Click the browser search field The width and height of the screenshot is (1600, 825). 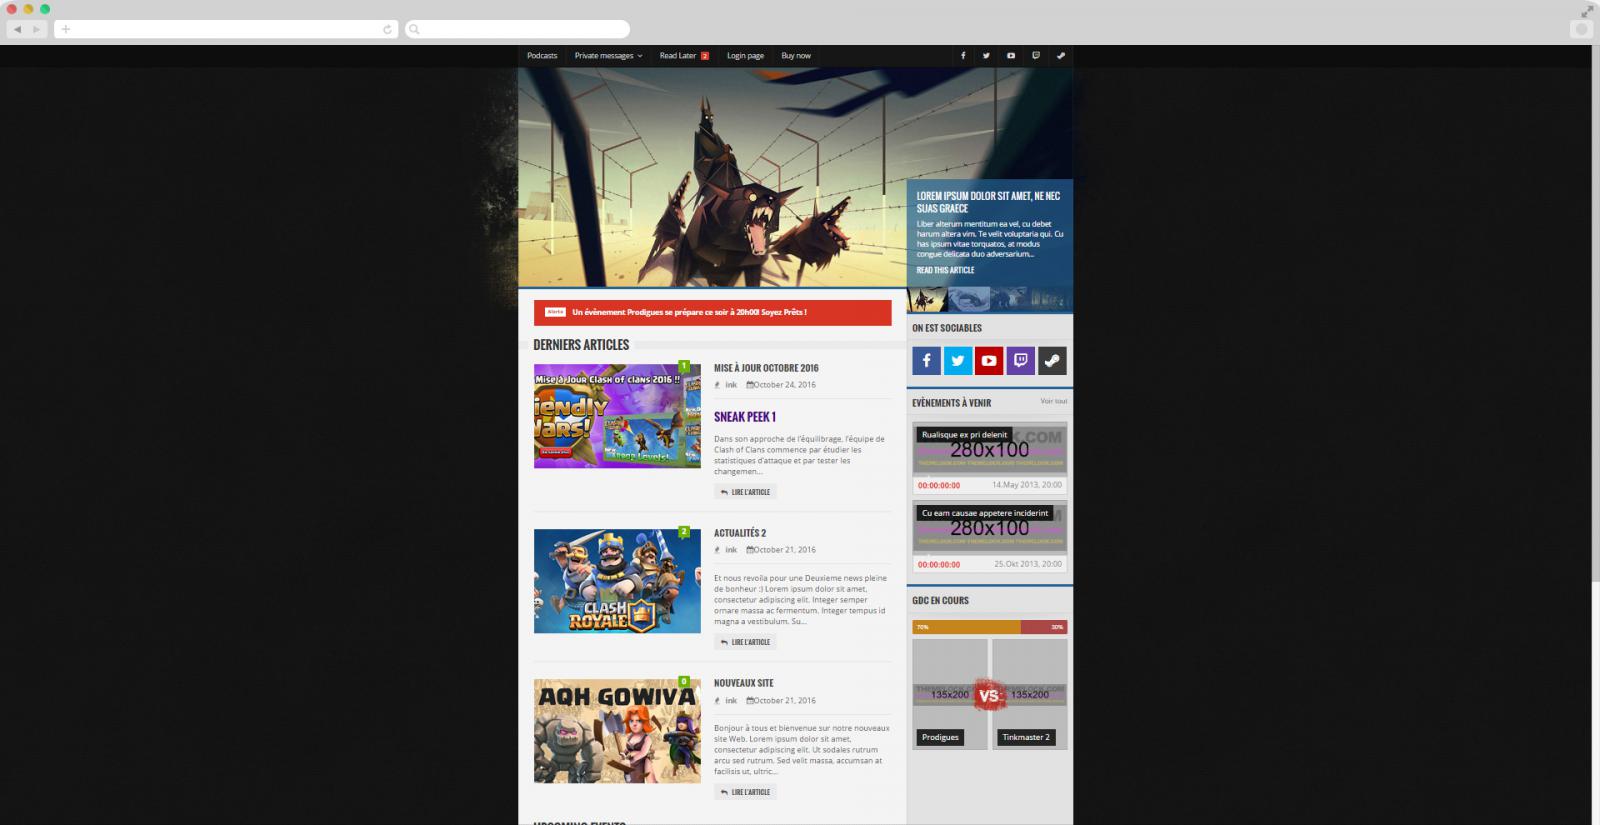point(518,29)
